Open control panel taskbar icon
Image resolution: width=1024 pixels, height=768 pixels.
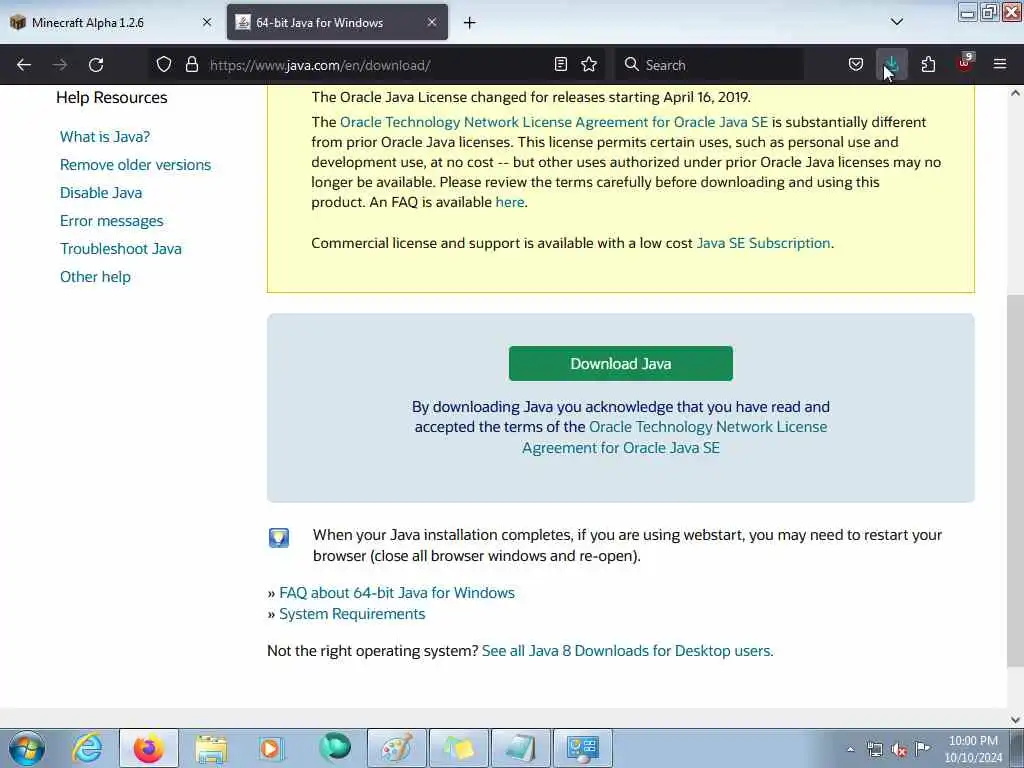click(583, 748)
